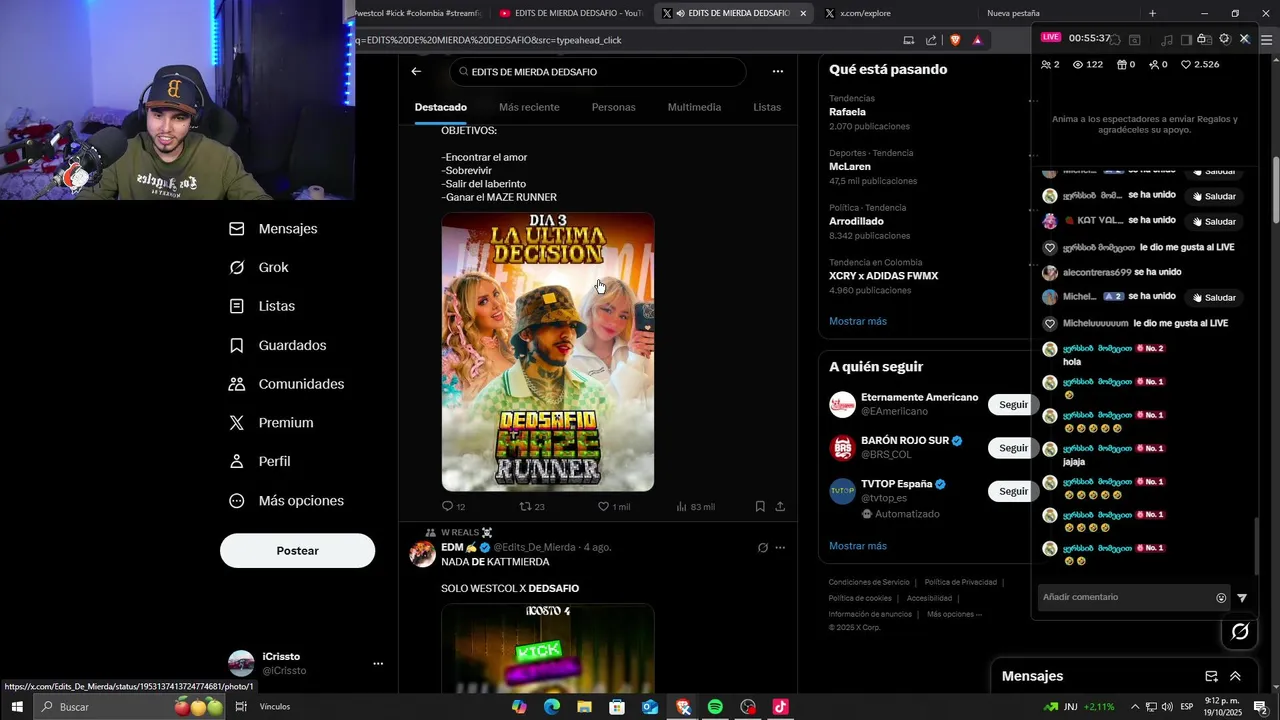Image resolution: width=1280 pixels, height=720 pixels.
Task: Open iCrissto account options dots
Action: tap(378, 663)
